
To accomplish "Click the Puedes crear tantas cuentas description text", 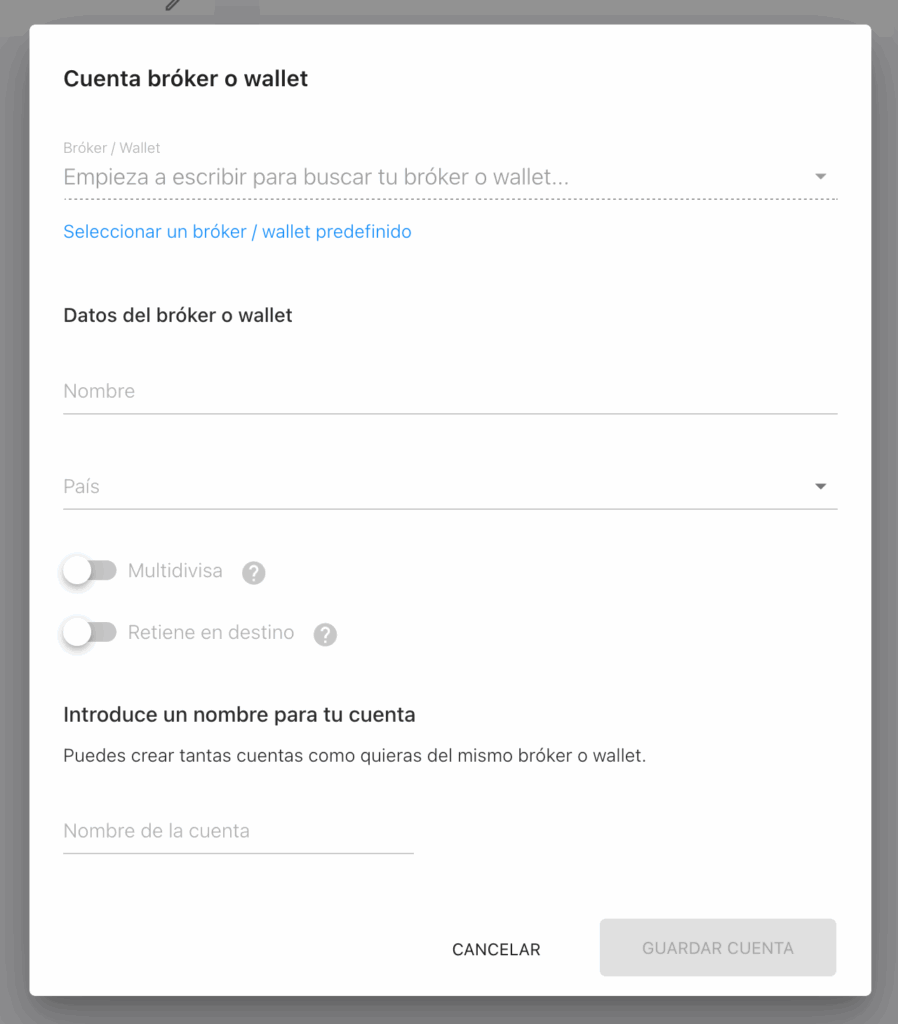I will 354,756.
